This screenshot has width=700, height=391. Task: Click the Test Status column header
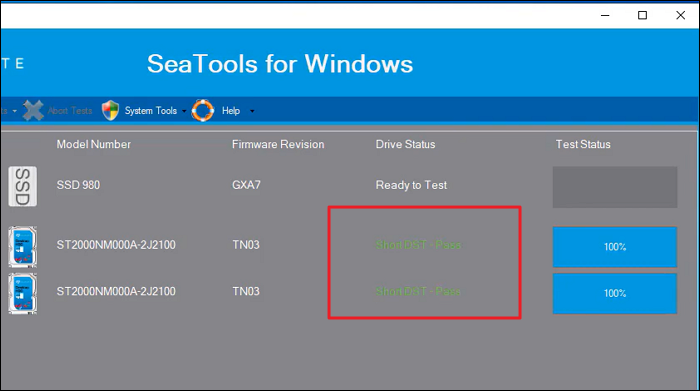(583, 144)
